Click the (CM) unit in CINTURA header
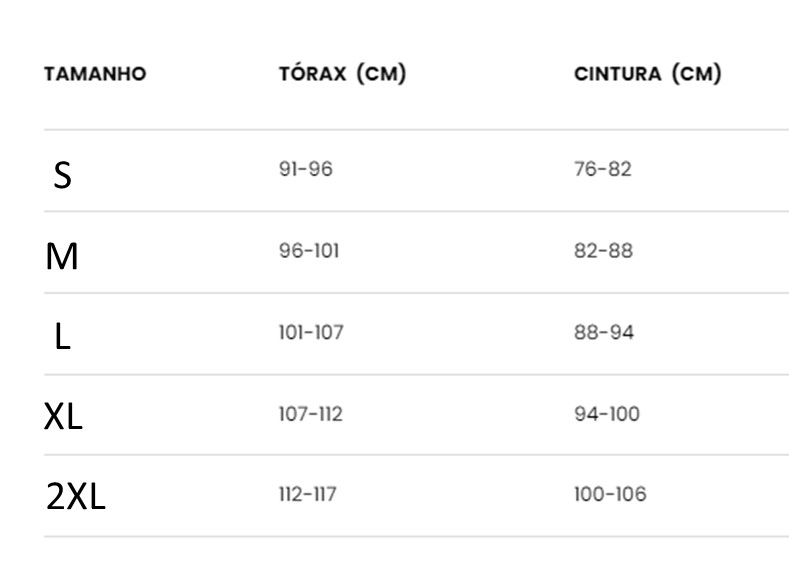Viewport: 789px width, 581px height. 697,74
